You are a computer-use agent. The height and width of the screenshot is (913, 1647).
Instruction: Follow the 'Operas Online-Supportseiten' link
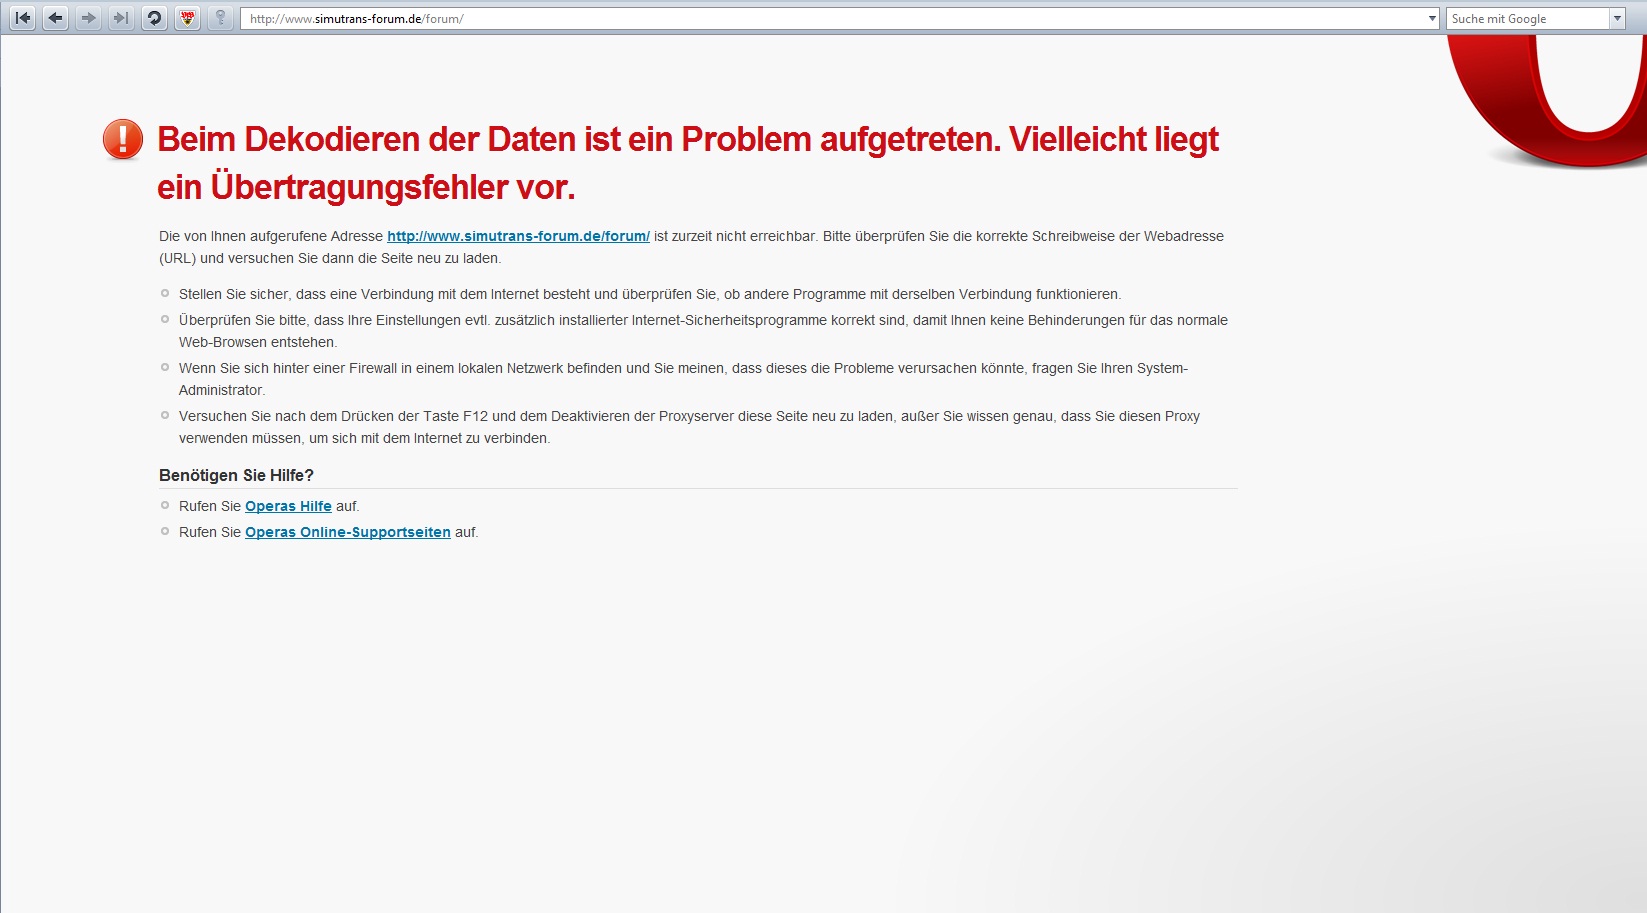[x=347, y=533]
